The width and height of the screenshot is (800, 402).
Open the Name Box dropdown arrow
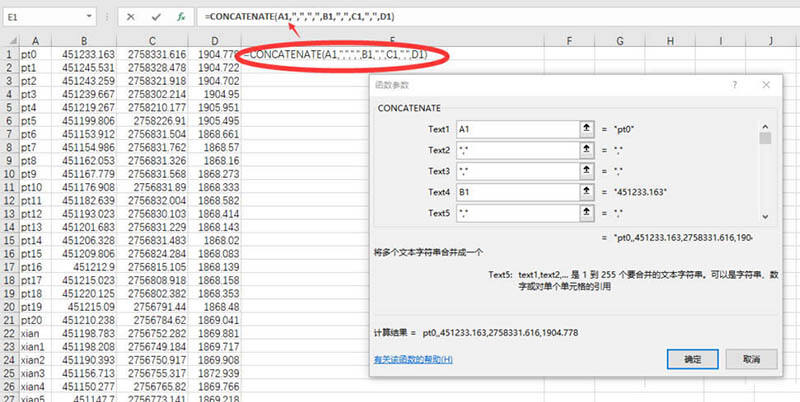tap(89, 17)
